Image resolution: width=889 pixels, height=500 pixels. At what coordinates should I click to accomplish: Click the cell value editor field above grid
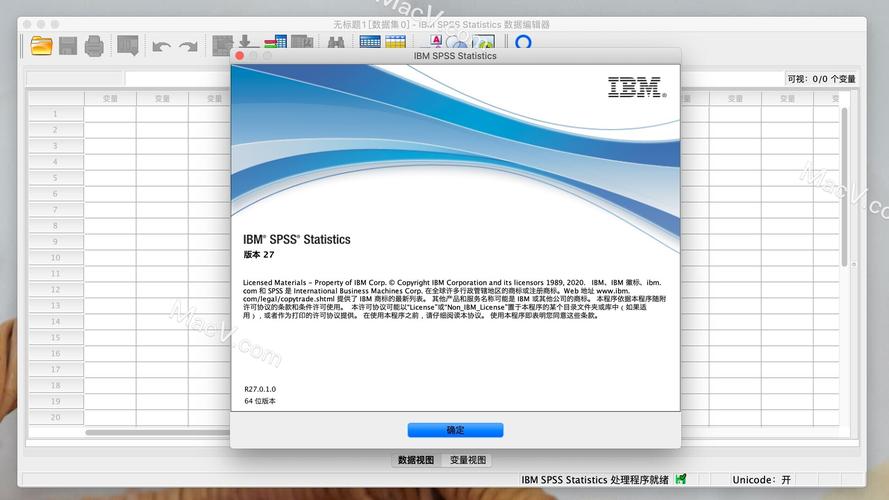pyautogui.click(x=177, y=78)
